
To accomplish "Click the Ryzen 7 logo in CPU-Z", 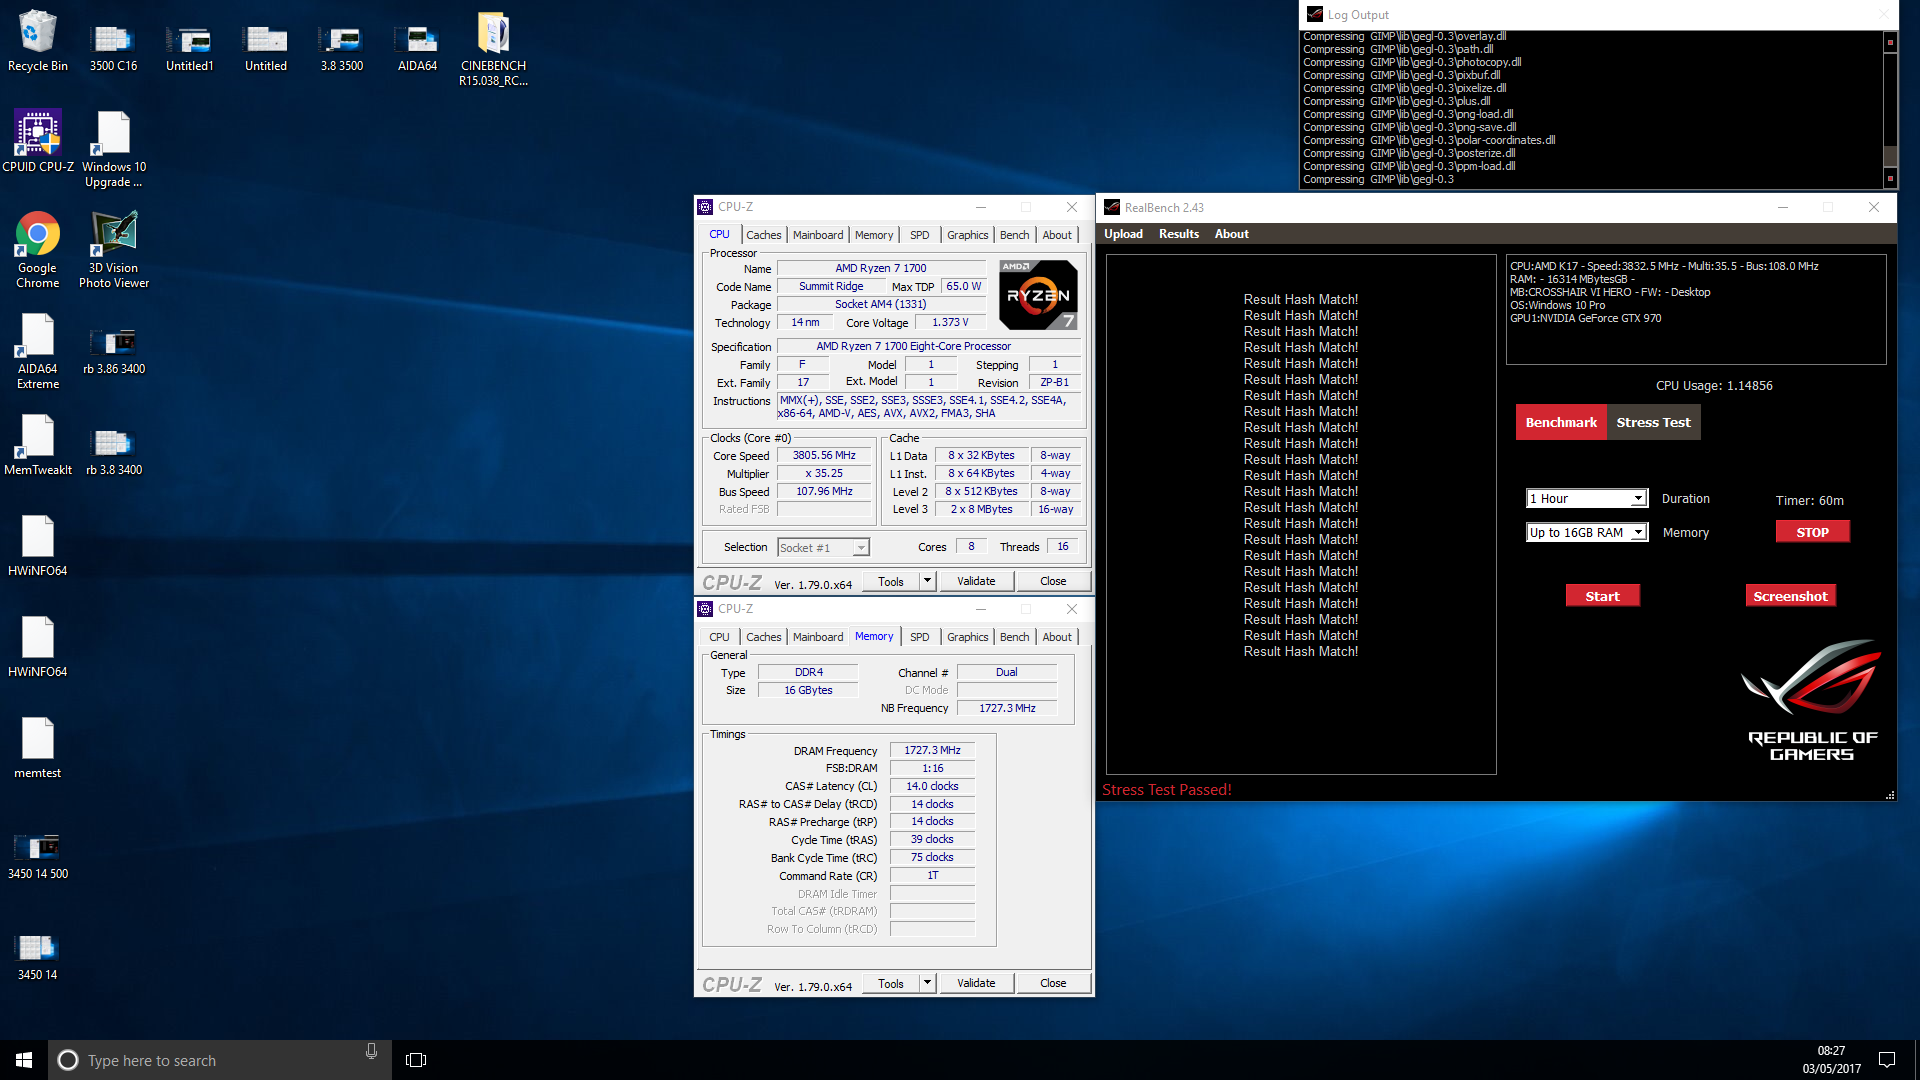I will 1038,295.
